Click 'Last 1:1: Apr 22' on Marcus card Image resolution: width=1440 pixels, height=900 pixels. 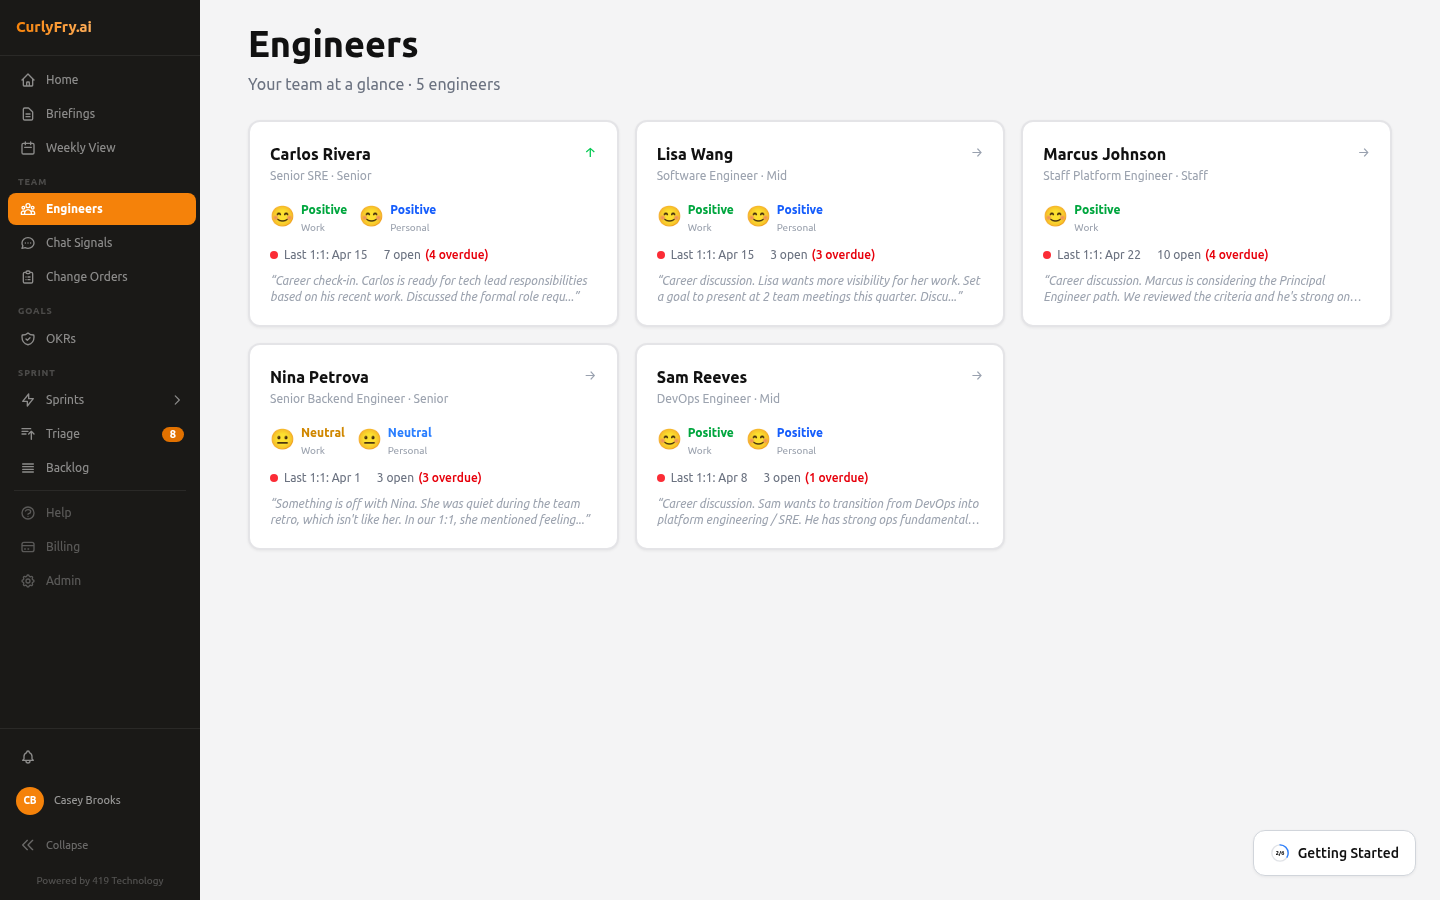click(1099, 255)
